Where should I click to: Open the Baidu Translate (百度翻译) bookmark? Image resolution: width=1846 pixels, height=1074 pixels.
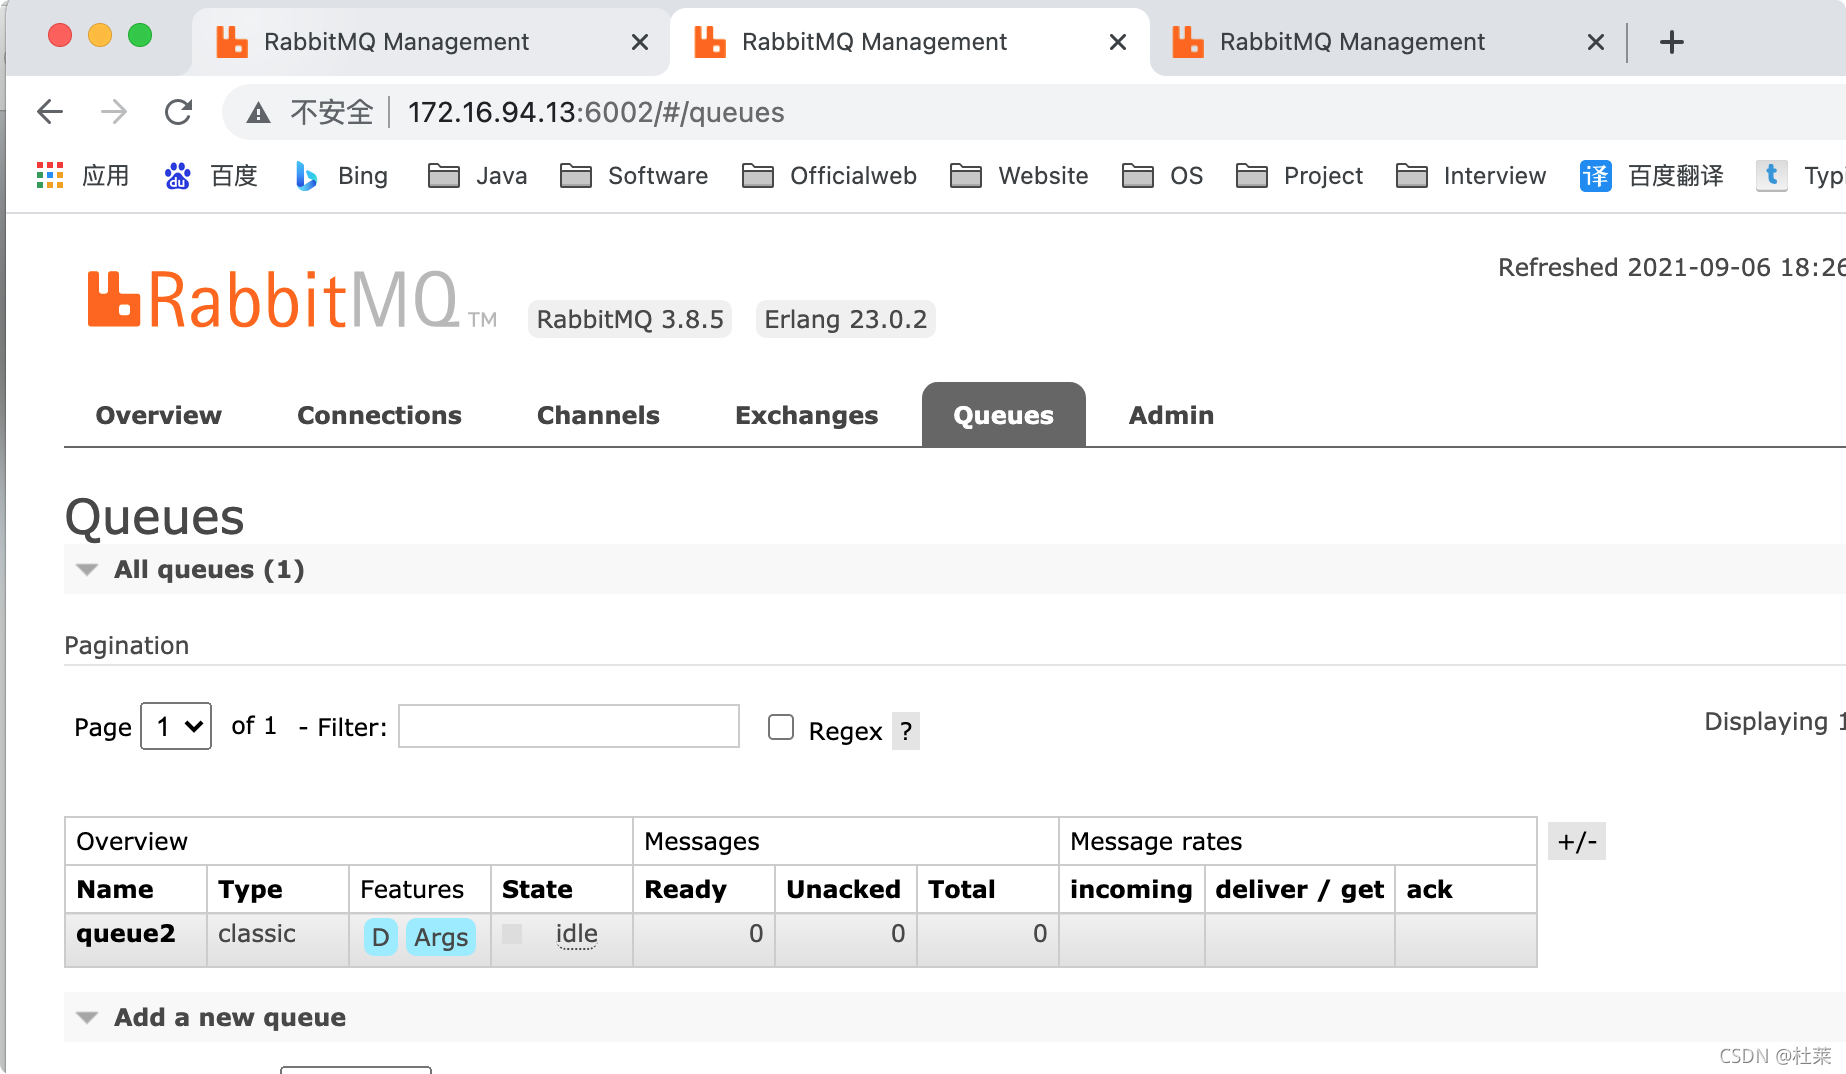[x=1652, y=176]
